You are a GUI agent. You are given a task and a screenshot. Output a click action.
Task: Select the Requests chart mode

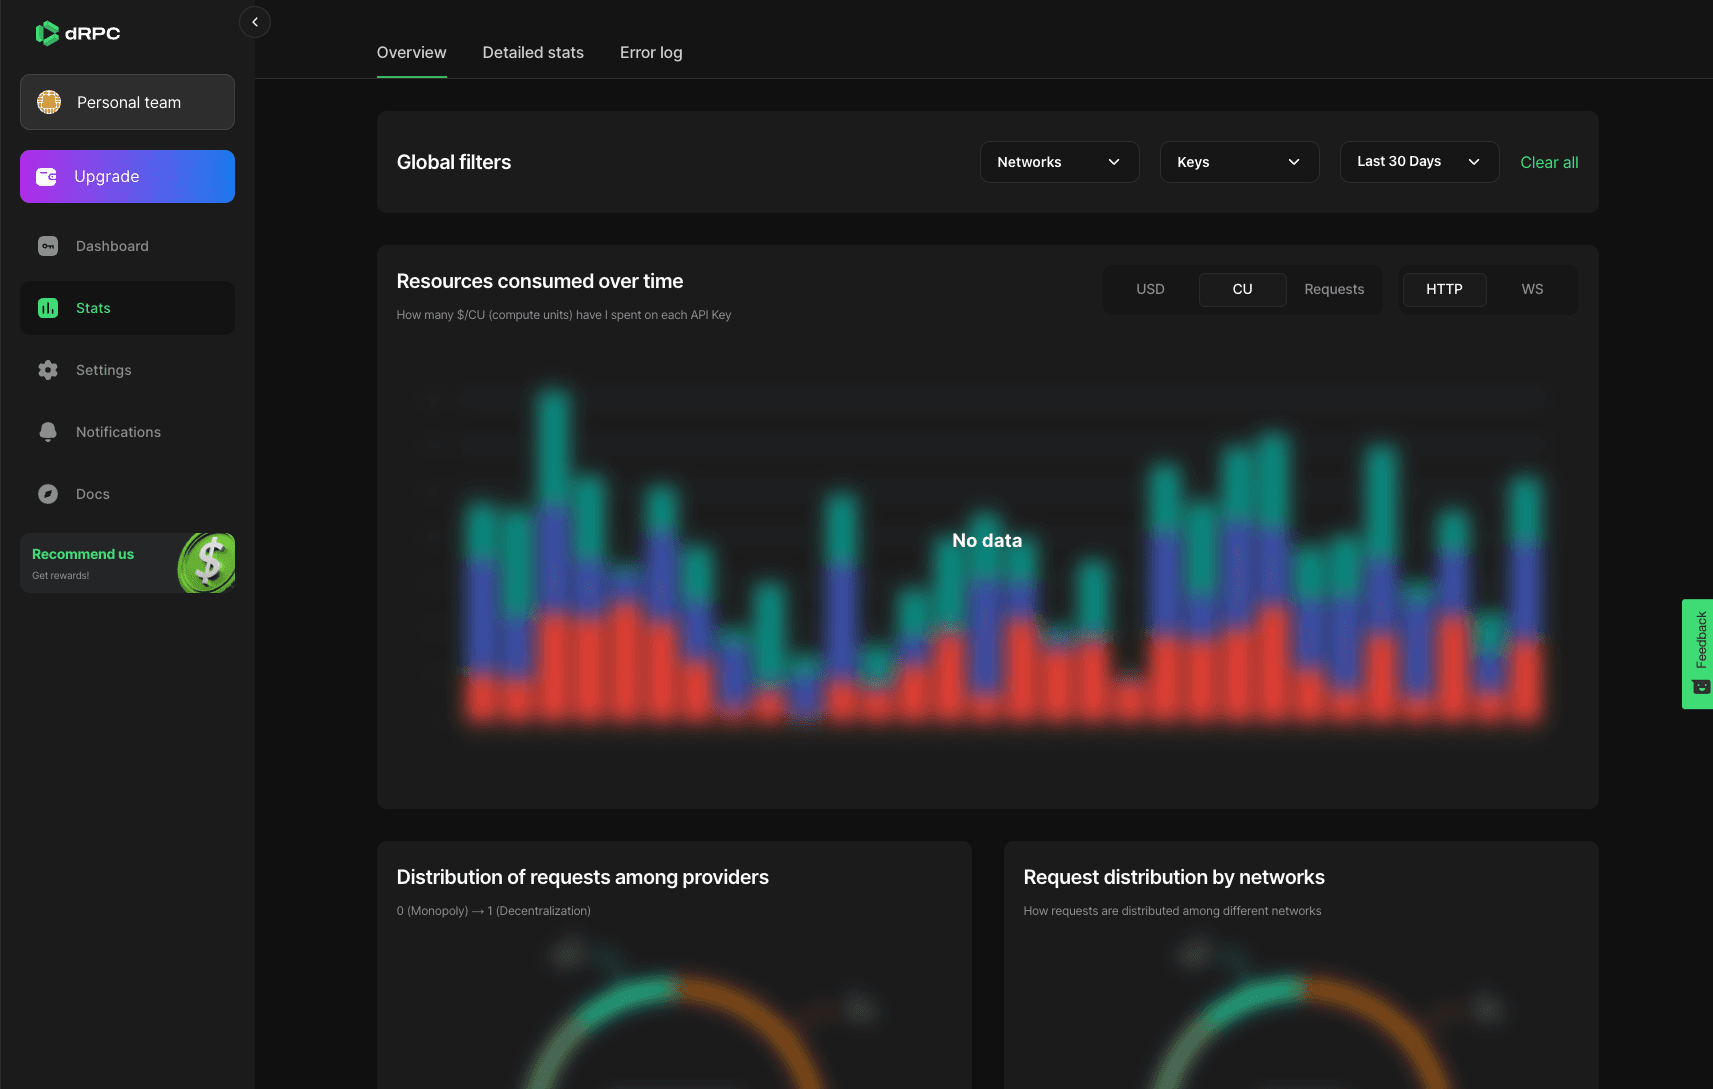click(1333, 289)
